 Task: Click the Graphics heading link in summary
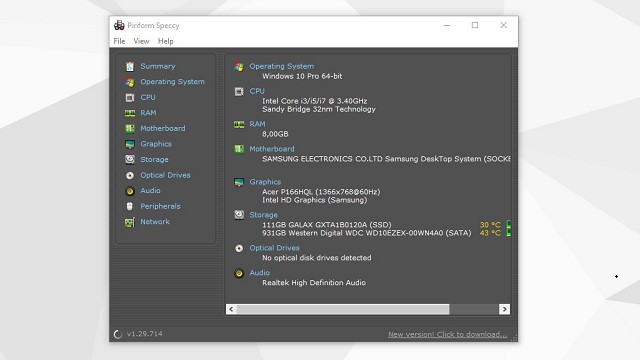click(x=265, y=182)
